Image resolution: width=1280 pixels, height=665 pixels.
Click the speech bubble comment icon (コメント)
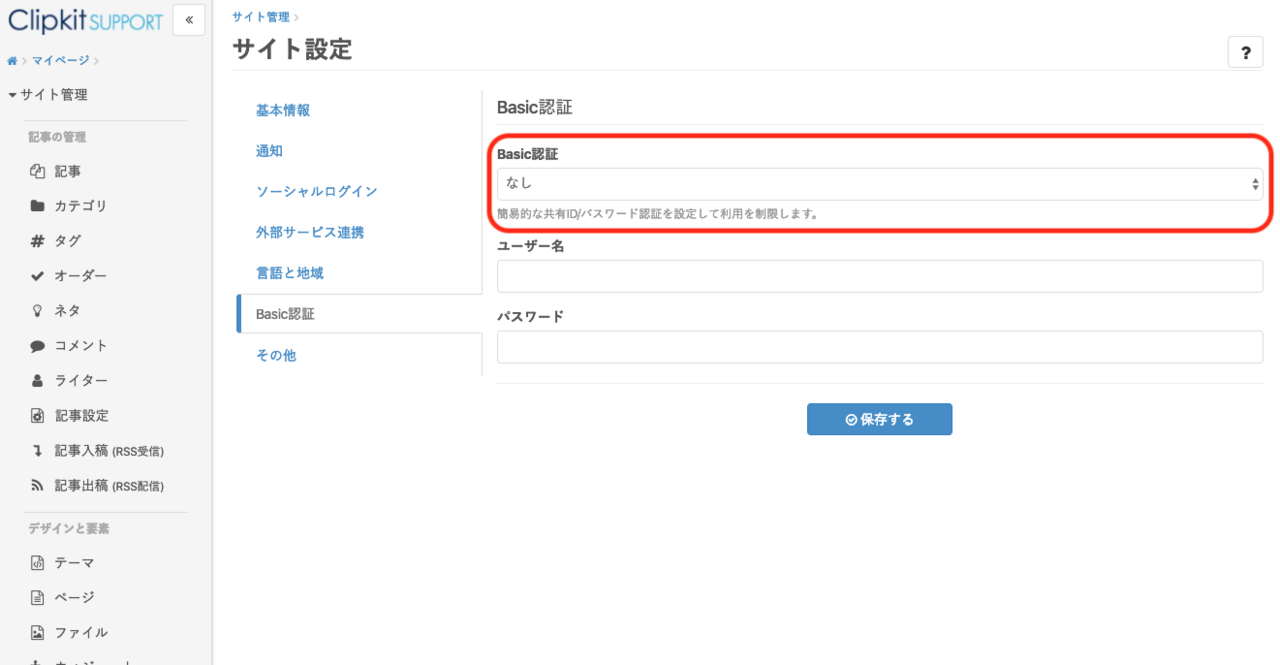[x=38, y=346]
